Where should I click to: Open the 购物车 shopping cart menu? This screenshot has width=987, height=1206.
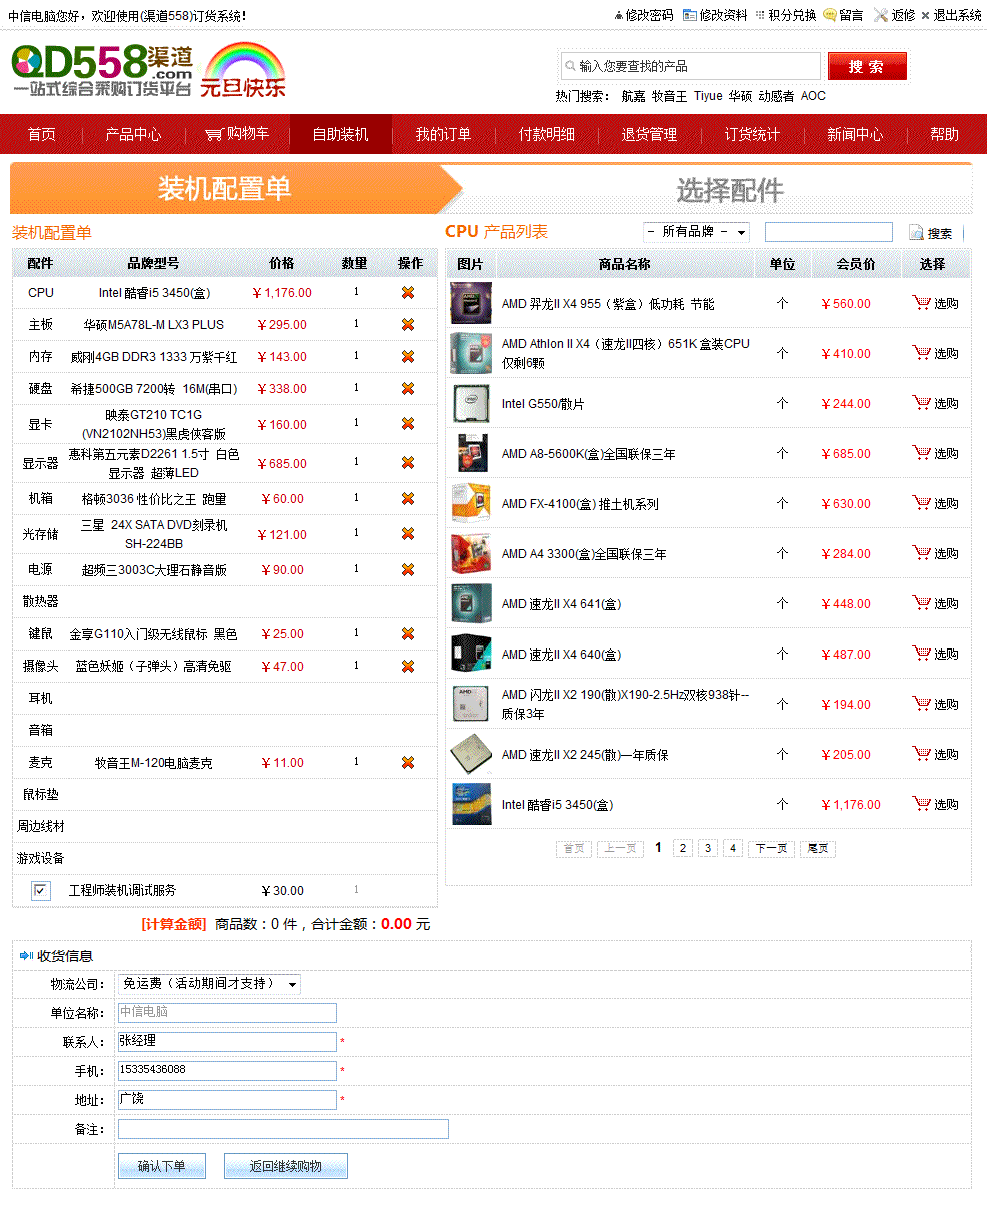(237, 134)
